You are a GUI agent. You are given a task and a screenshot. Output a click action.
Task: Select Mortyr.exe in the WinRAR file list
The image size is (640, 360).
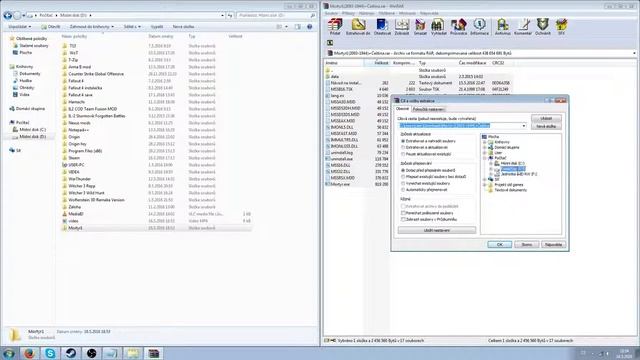340,184
